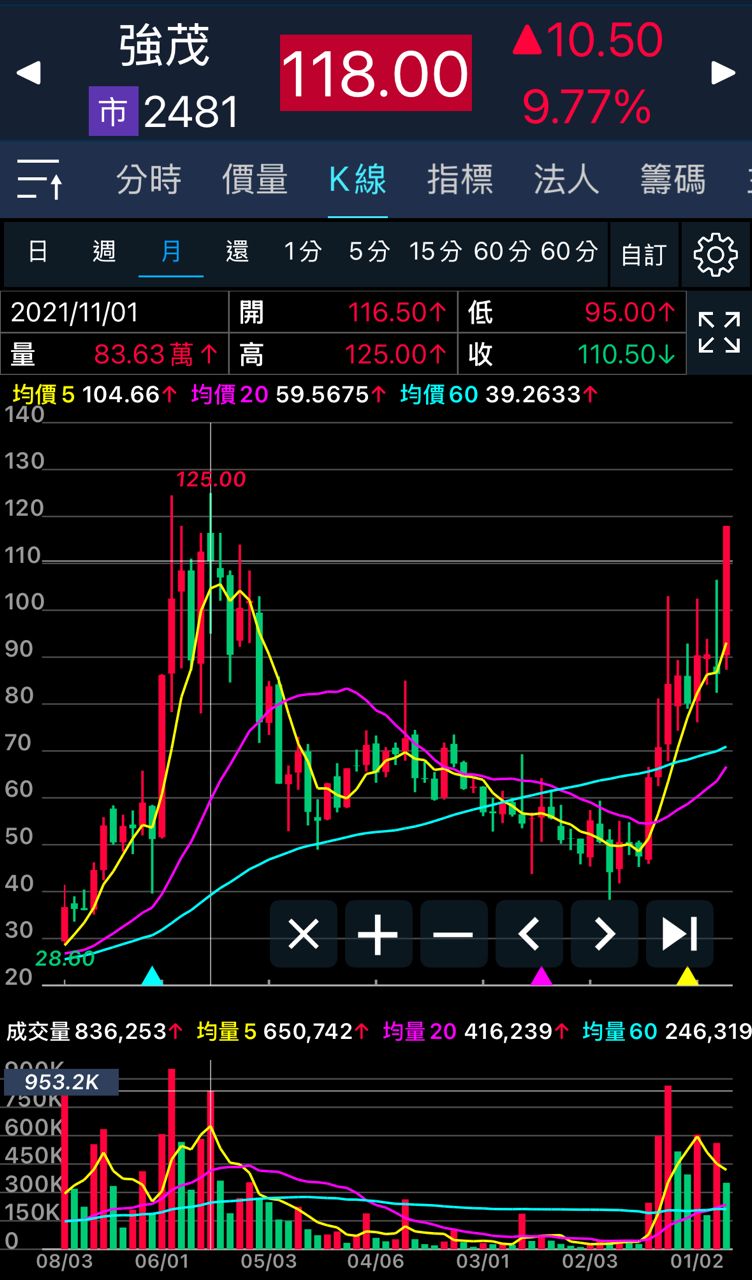Go to next stock with right arrow

723,72
